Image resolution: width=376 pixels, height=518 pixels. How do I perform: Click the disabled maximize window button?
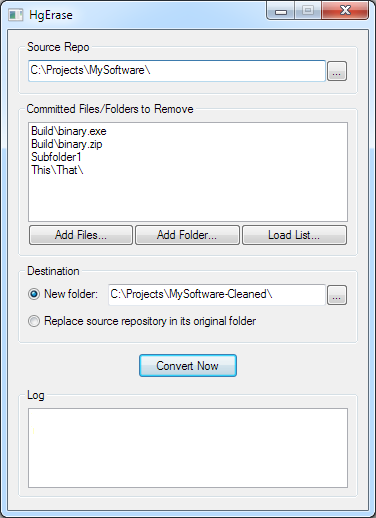(x=308, y=11)
